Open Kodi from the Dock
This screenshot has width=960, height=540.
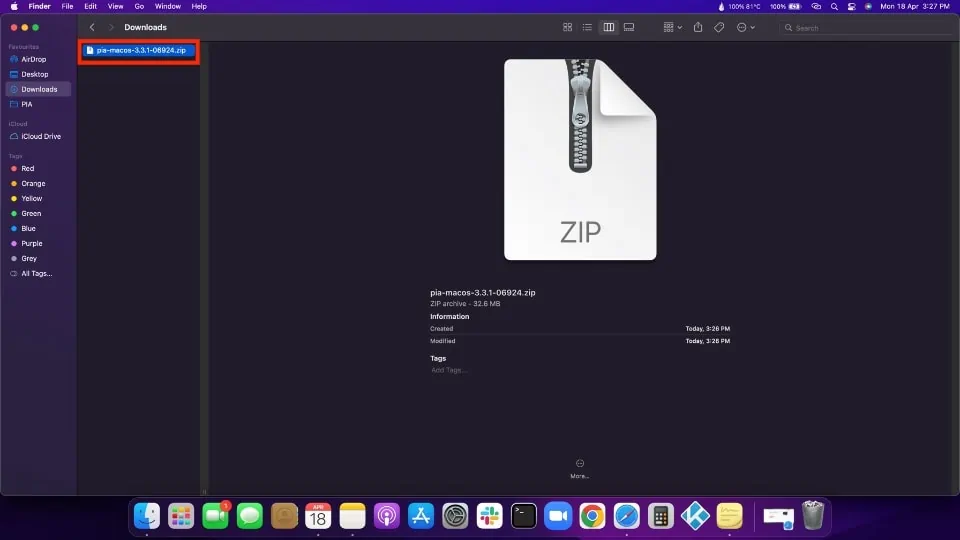pyautogui.click(x=696, y=516)
